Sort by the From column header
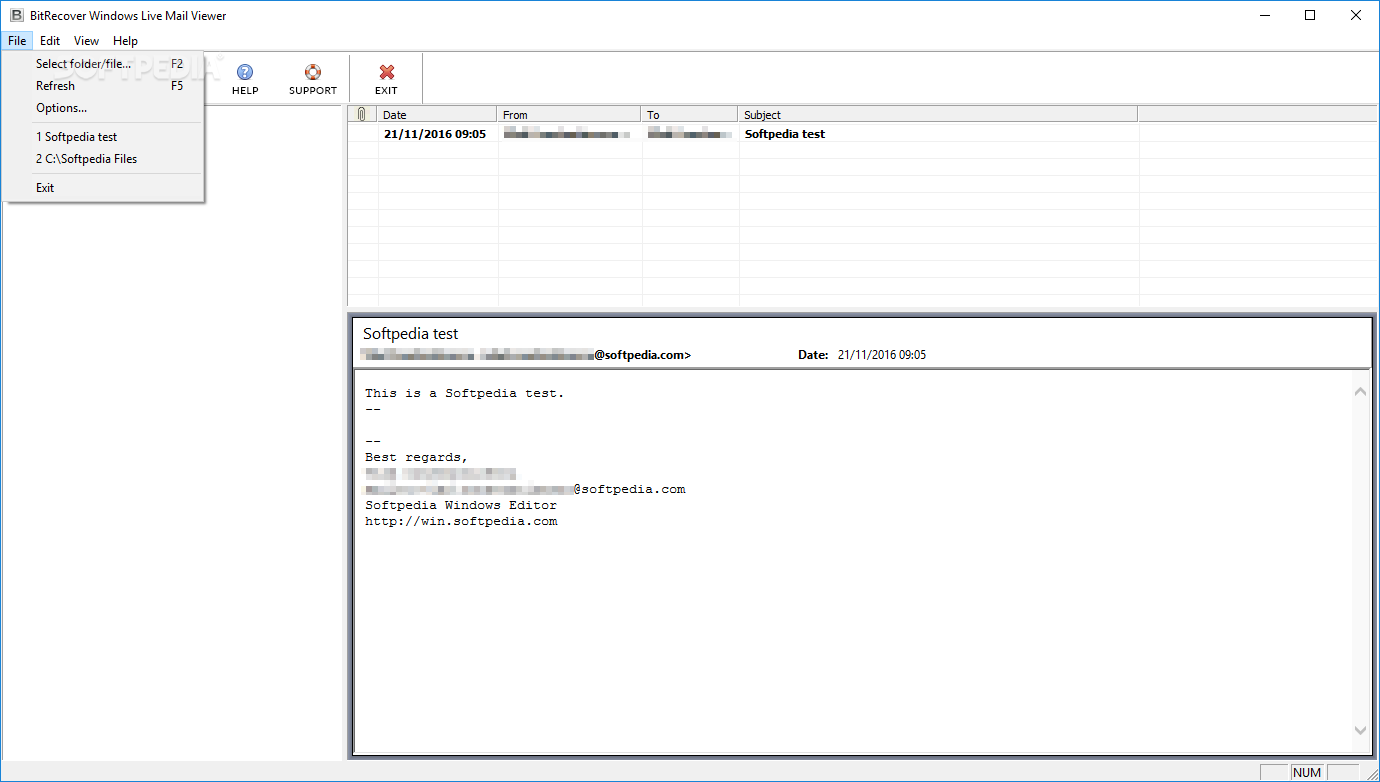This screenshot has width=1380, height=782. click(x=569, y=114)
